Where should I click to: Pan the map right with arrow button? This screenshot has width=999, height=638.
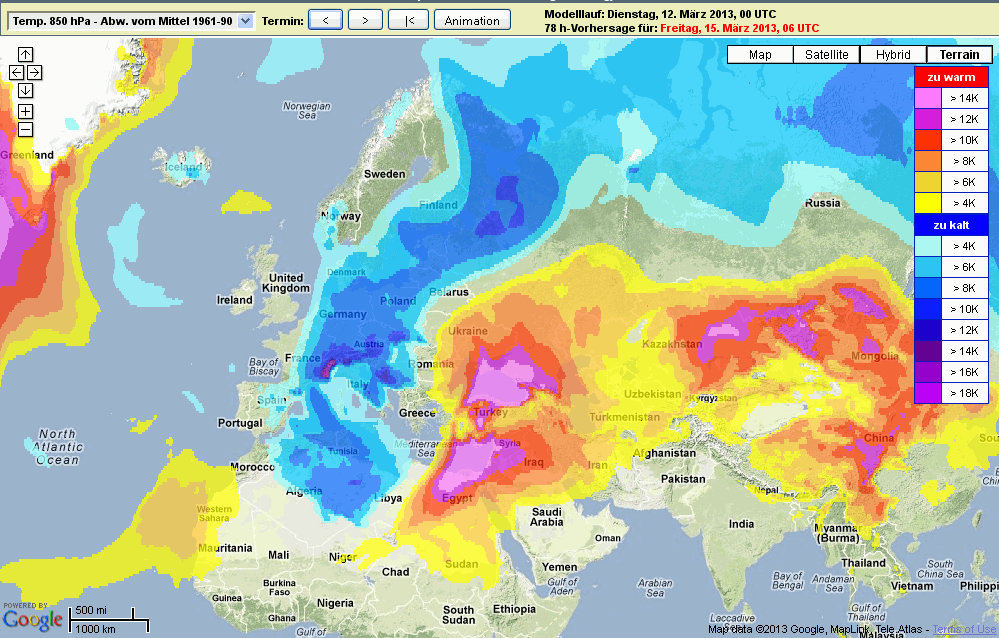point(34,72)
